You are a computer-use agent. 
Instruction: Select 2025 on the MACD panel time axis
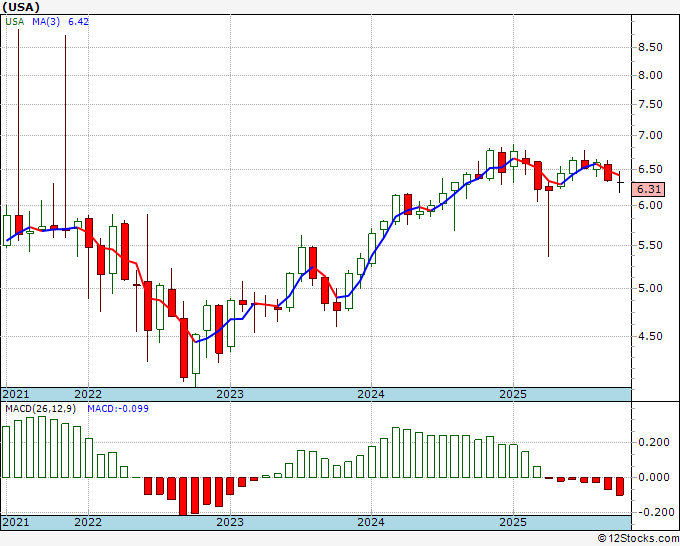tap(513, 522)
